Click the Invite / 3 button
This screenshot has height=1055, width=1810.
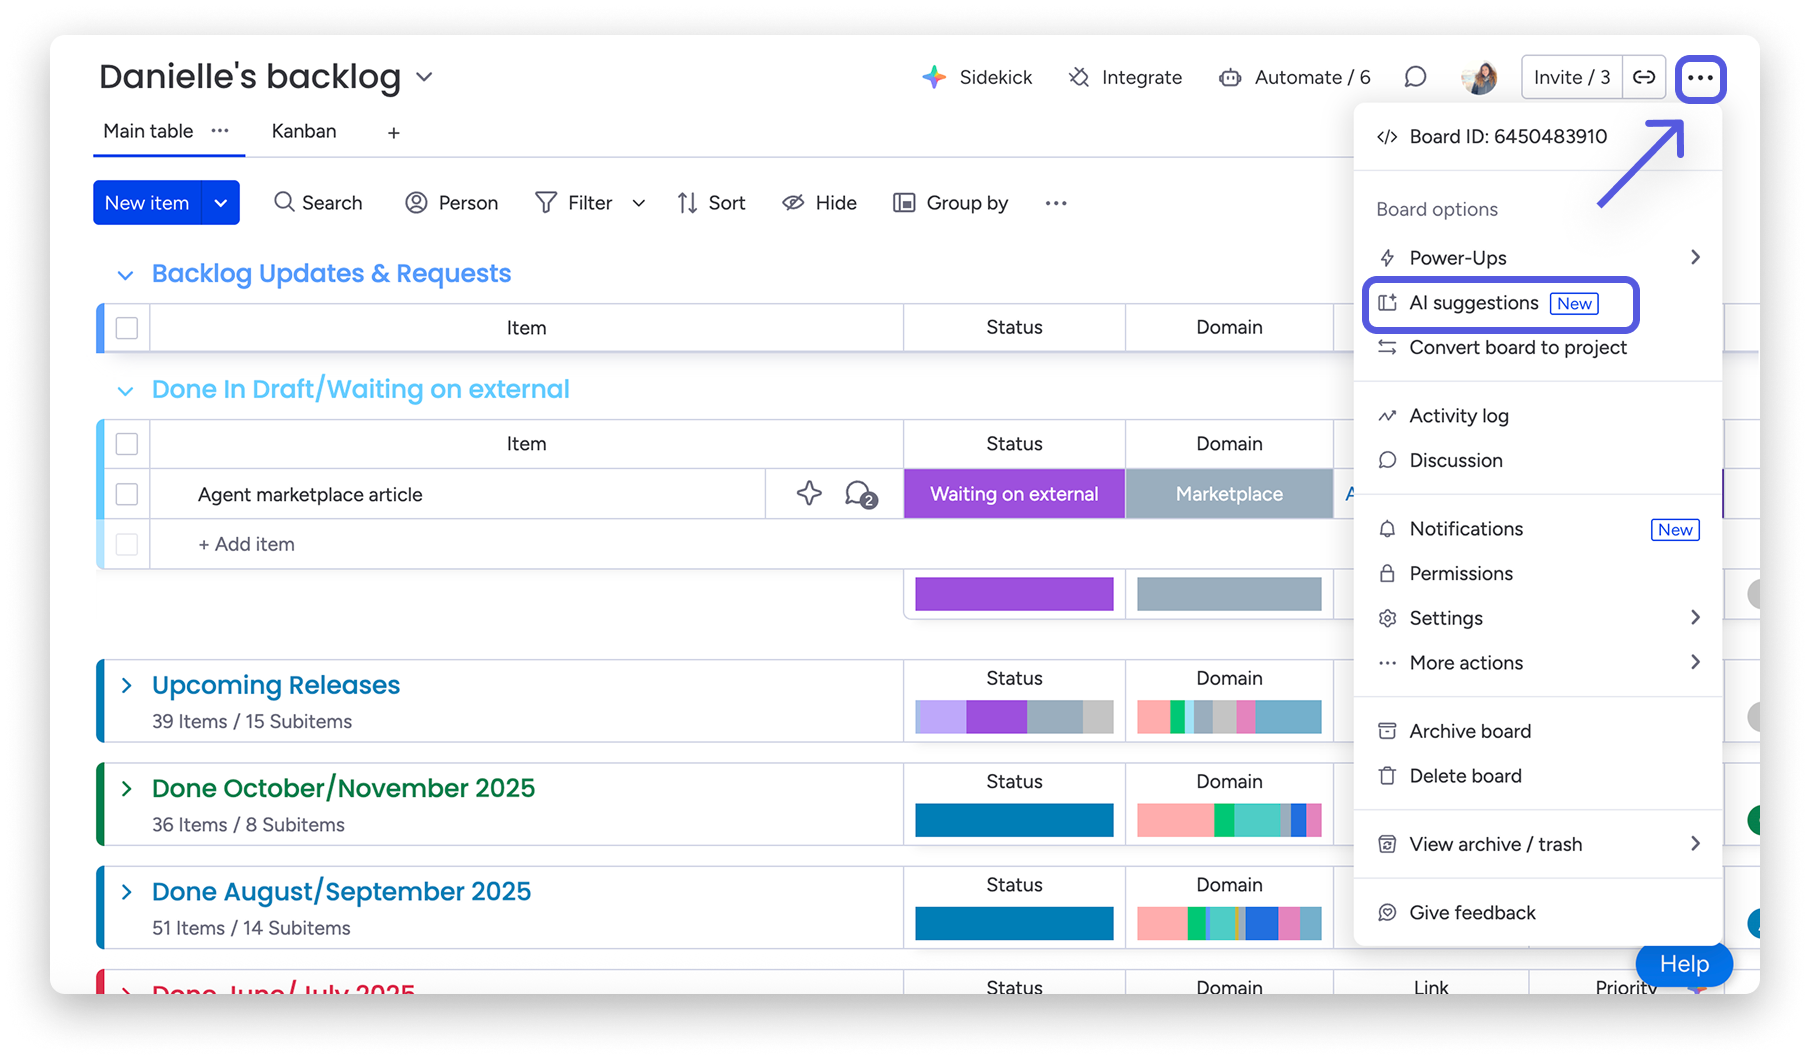click(x=1572, y=77)
